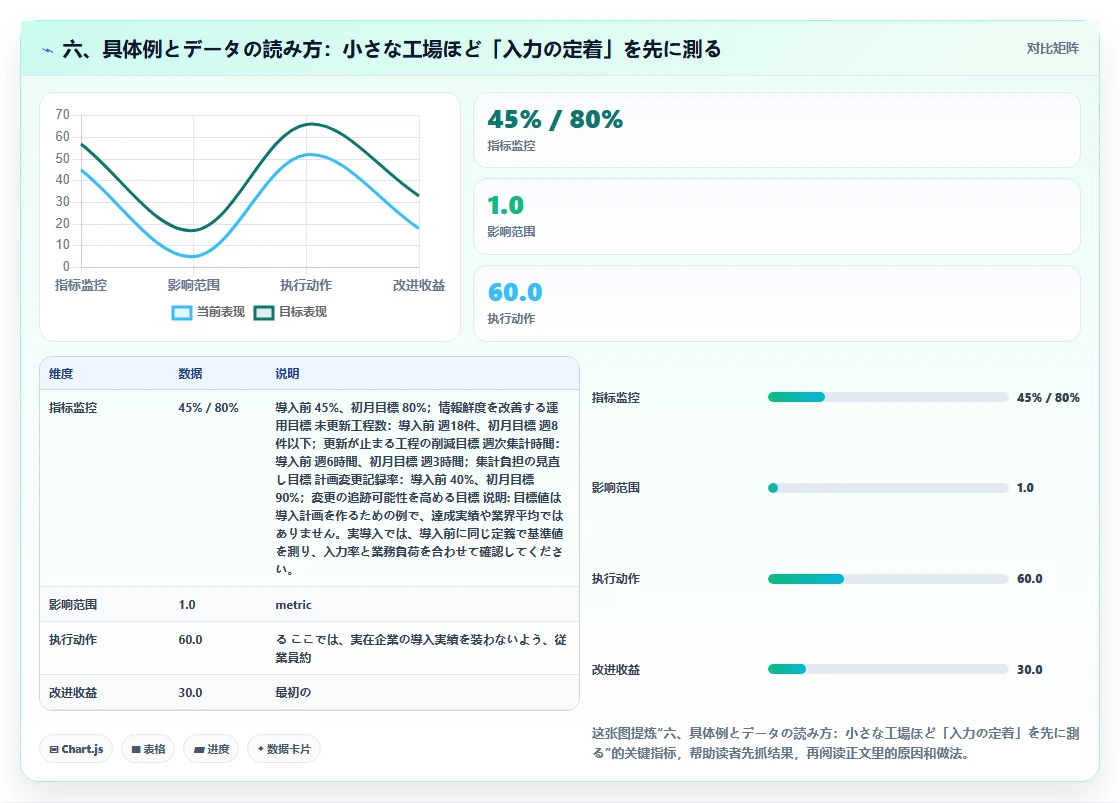Click the 对比矩阵 label in header
The width and height of the screenshot is (1120, 803).
1052,49
